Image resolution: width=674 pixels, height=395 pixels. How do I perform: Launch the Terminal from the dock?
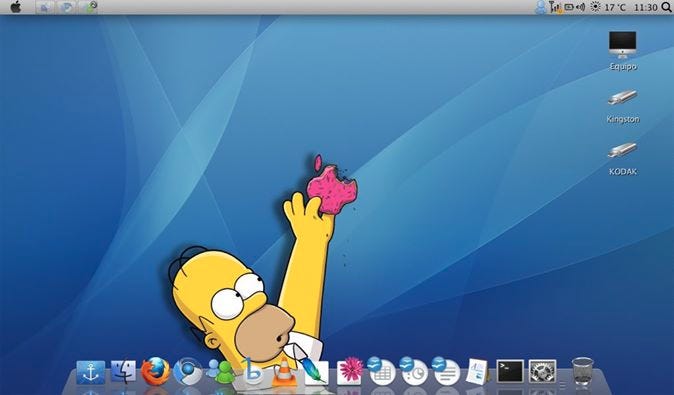pos(510,371)
